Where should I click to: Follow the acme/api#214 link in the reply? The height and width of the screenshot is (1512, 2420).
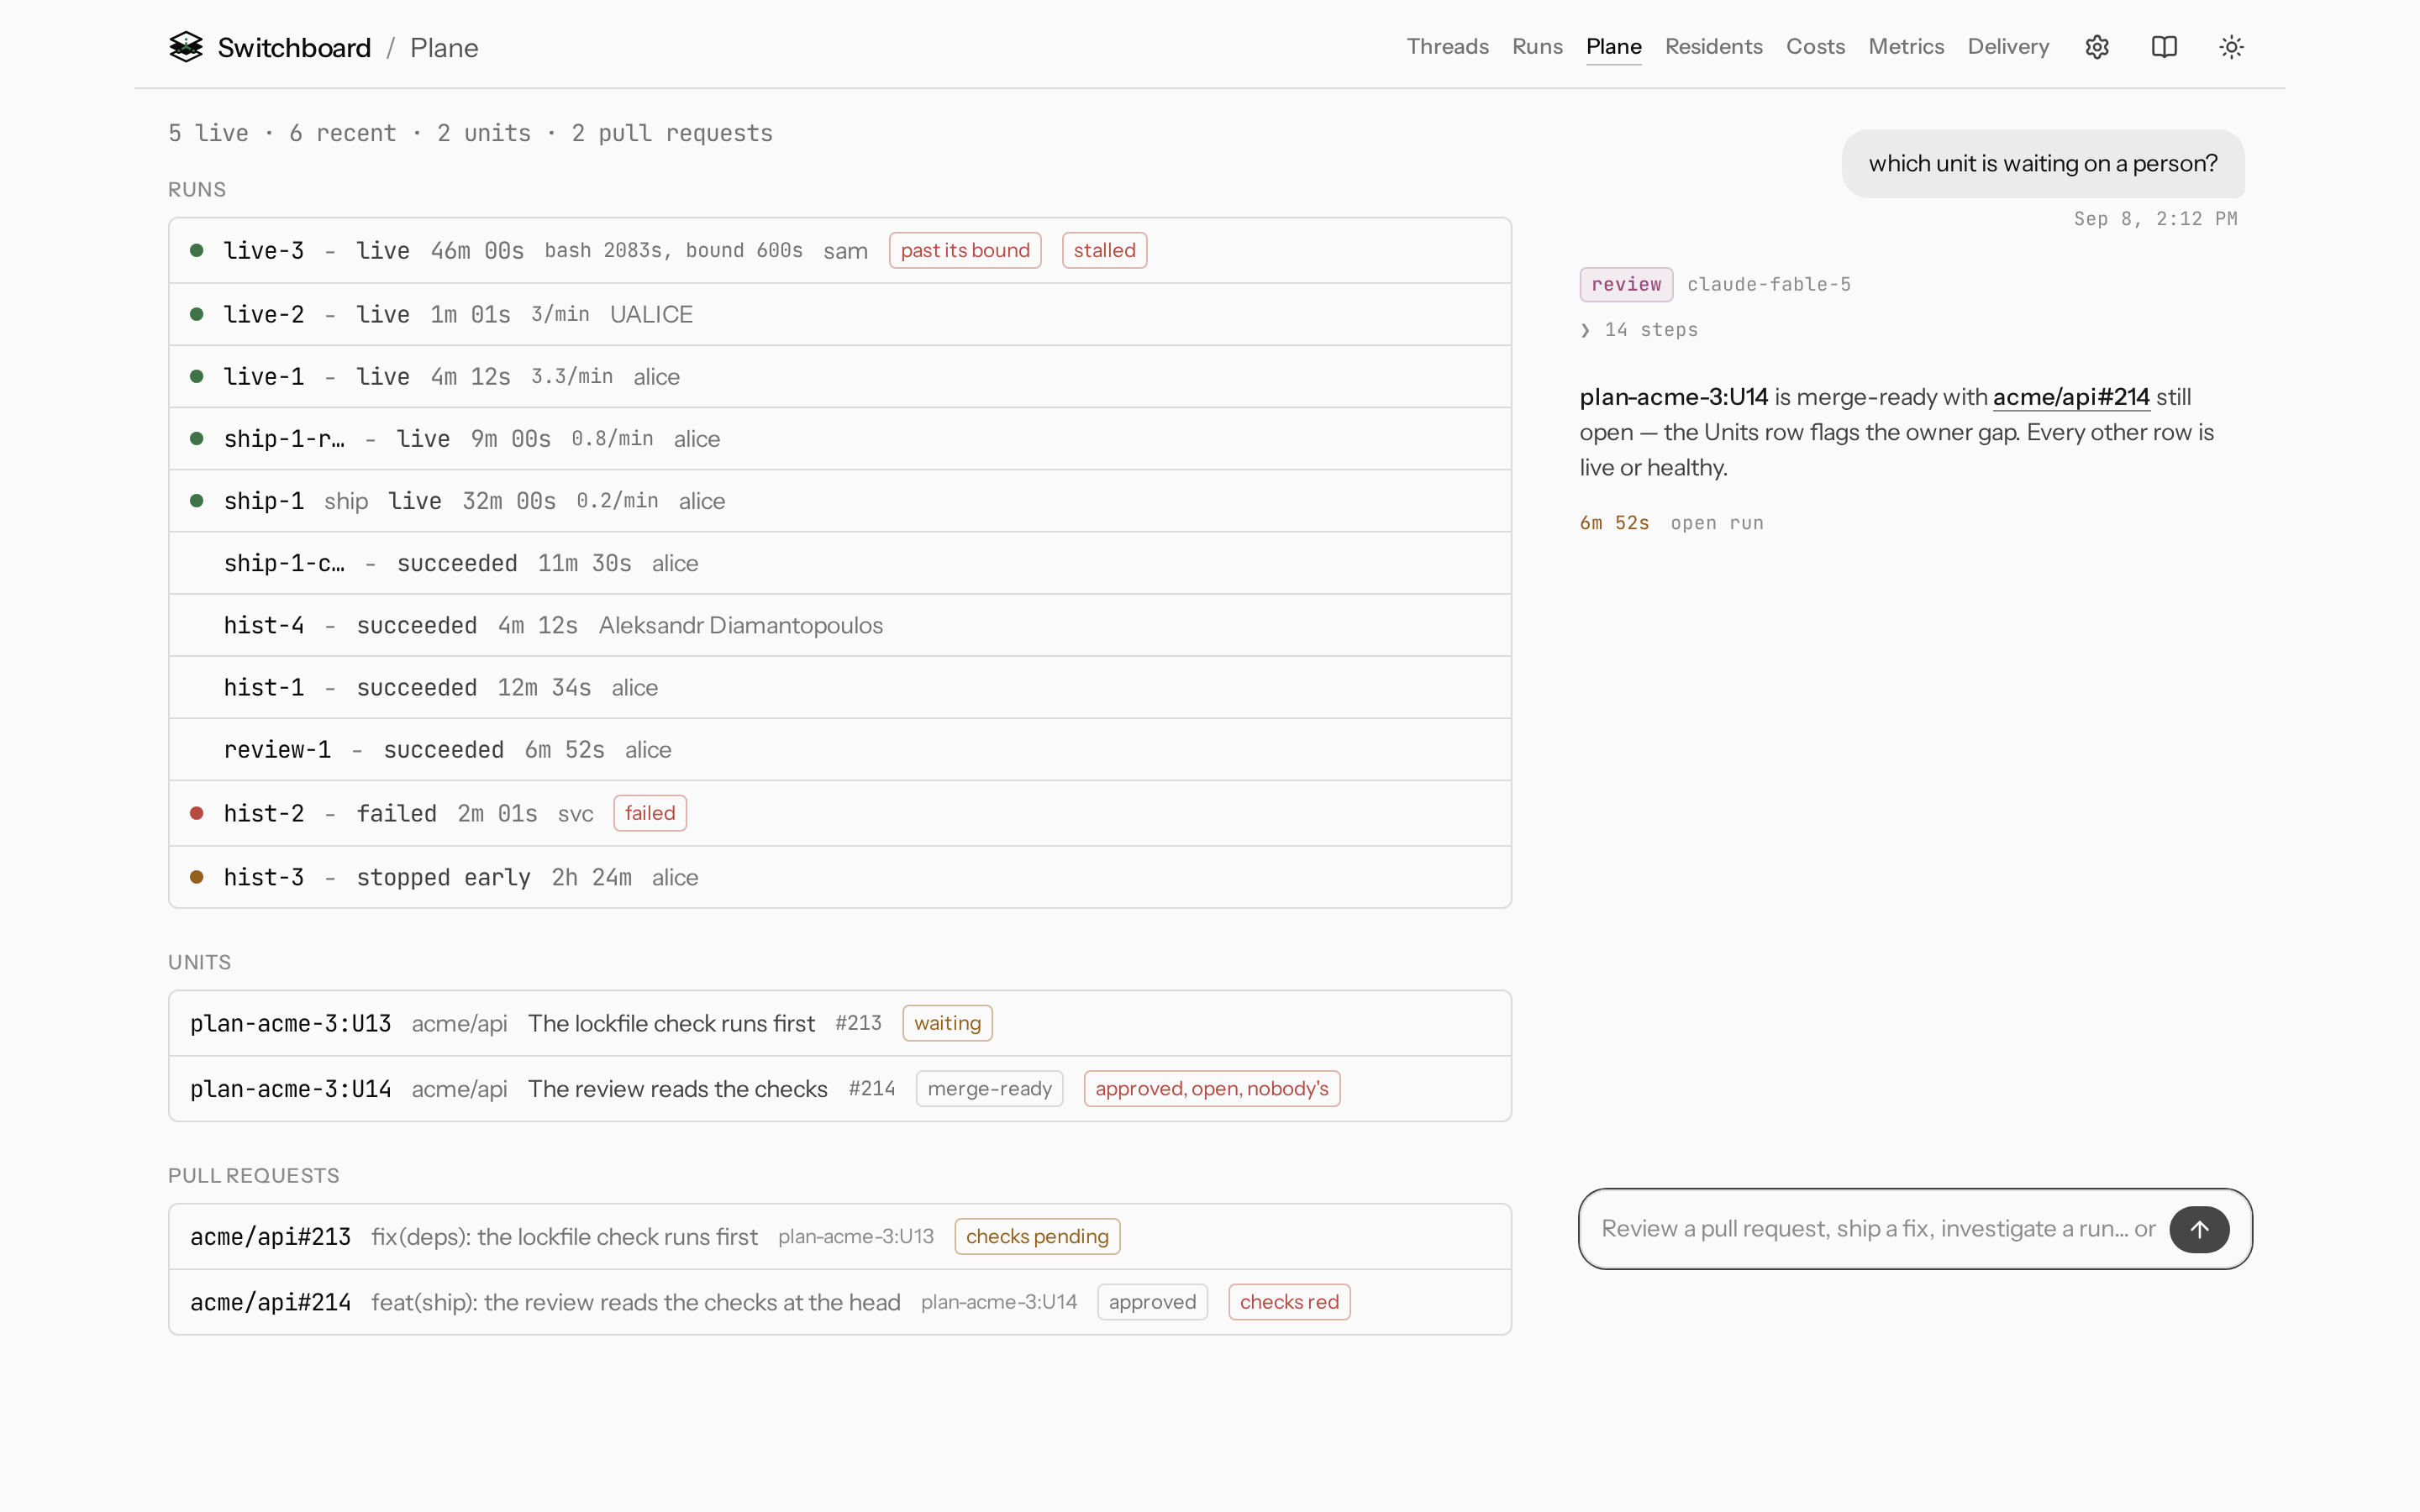point(2071,397)
